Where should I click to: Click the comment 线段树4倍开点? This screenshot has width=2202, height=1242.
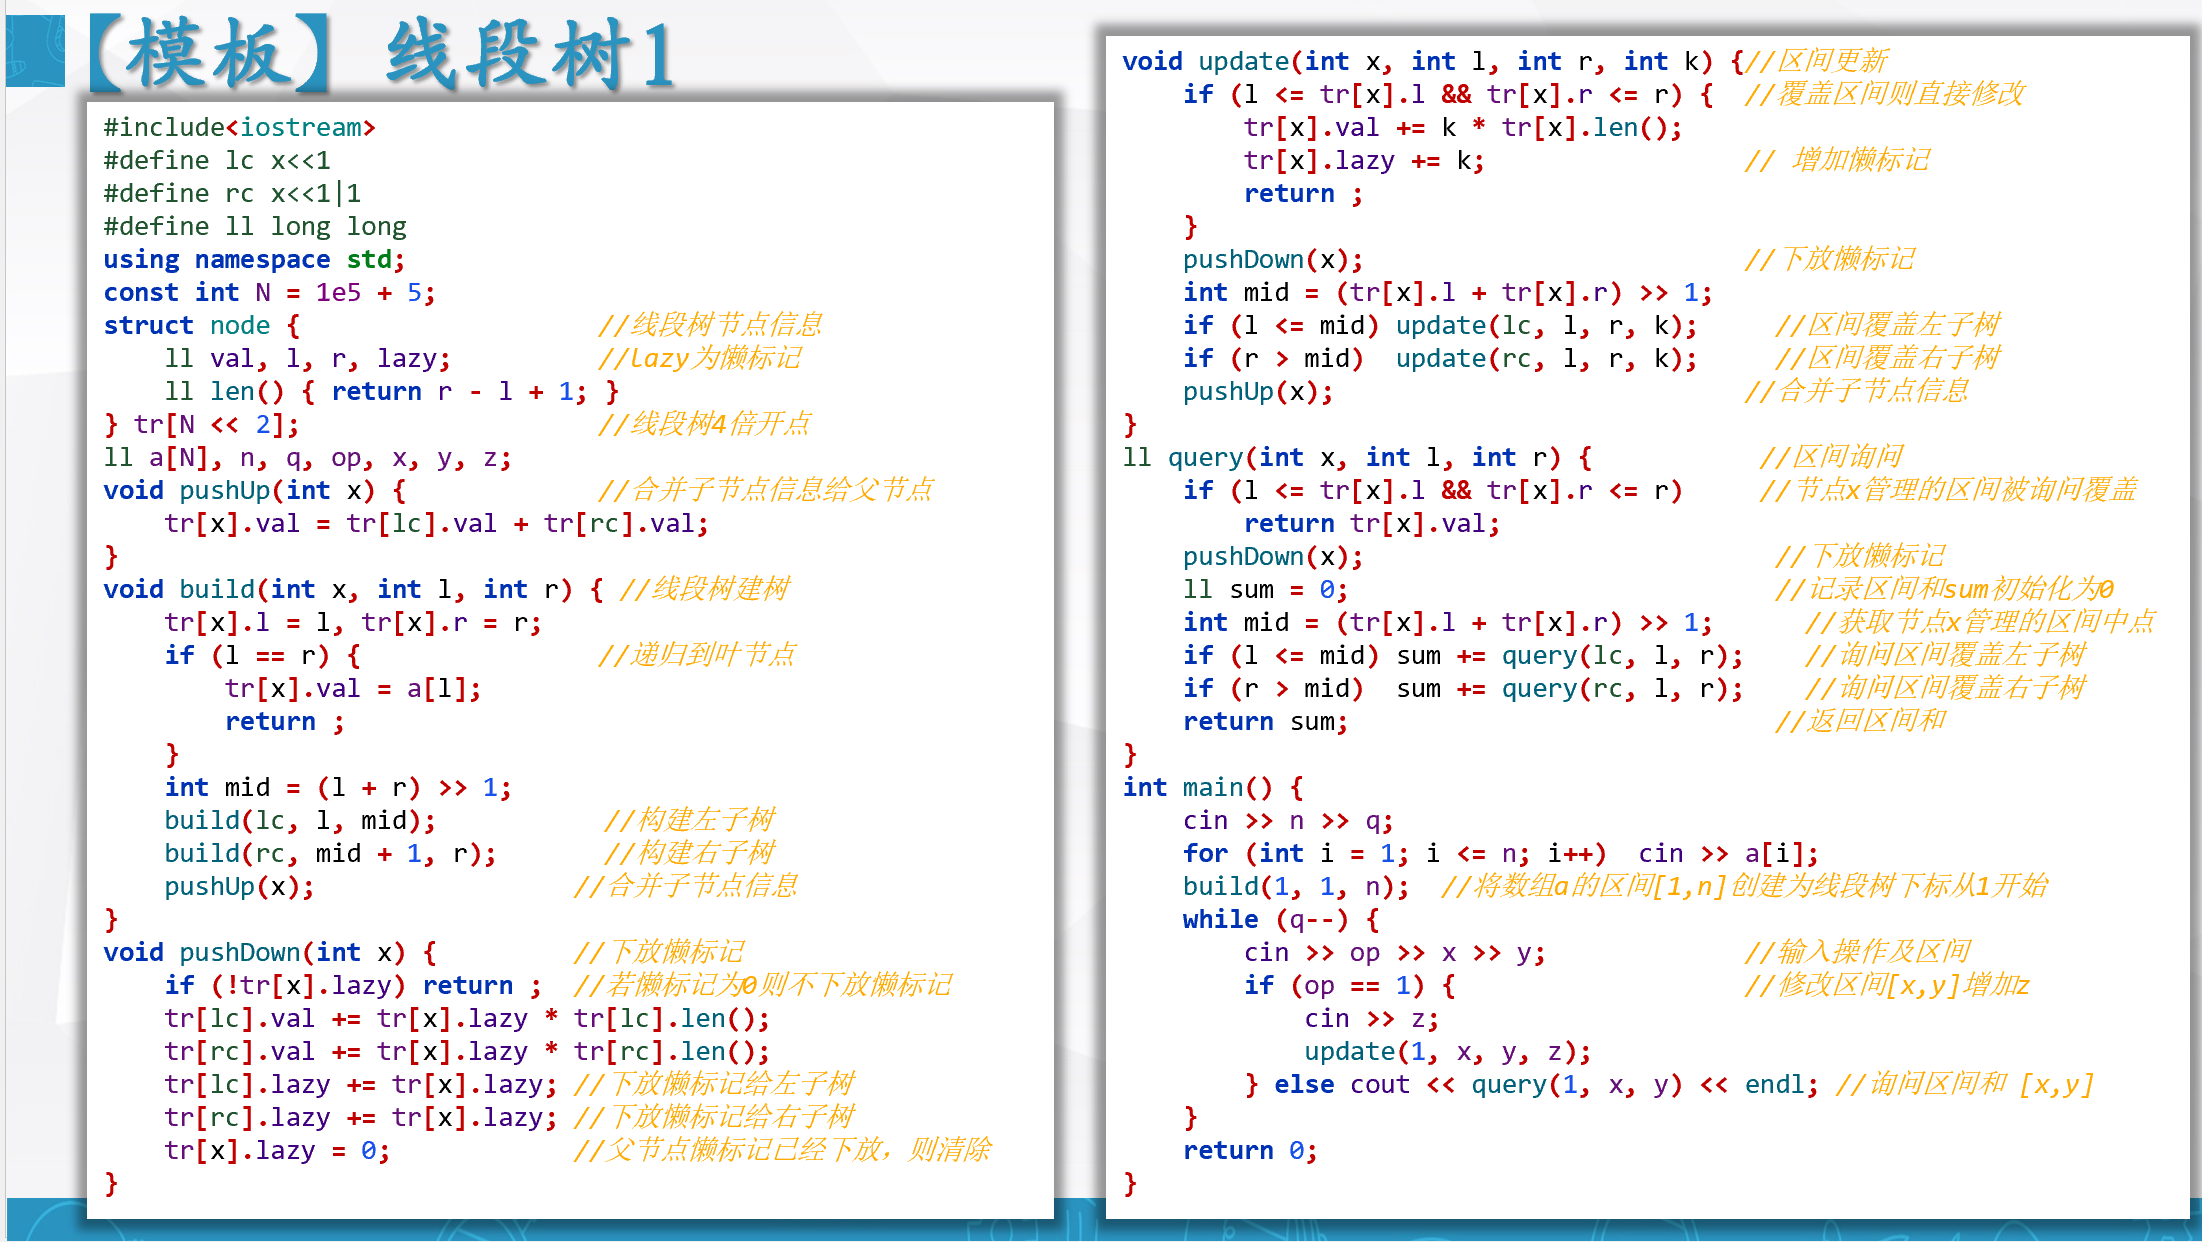(705, 424)
